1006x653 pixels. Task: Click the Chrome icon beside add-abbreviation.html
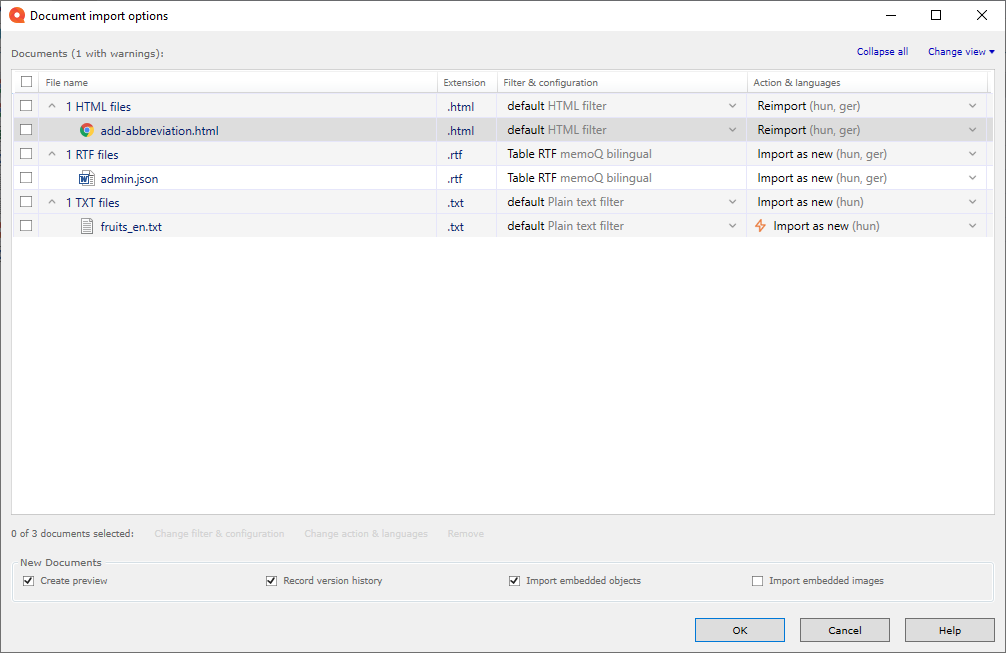tap(86, 130)
